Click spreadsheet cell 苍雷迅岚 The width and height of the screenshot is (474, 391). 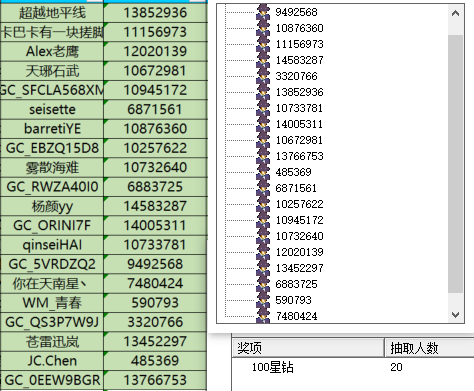coord(52,342)
